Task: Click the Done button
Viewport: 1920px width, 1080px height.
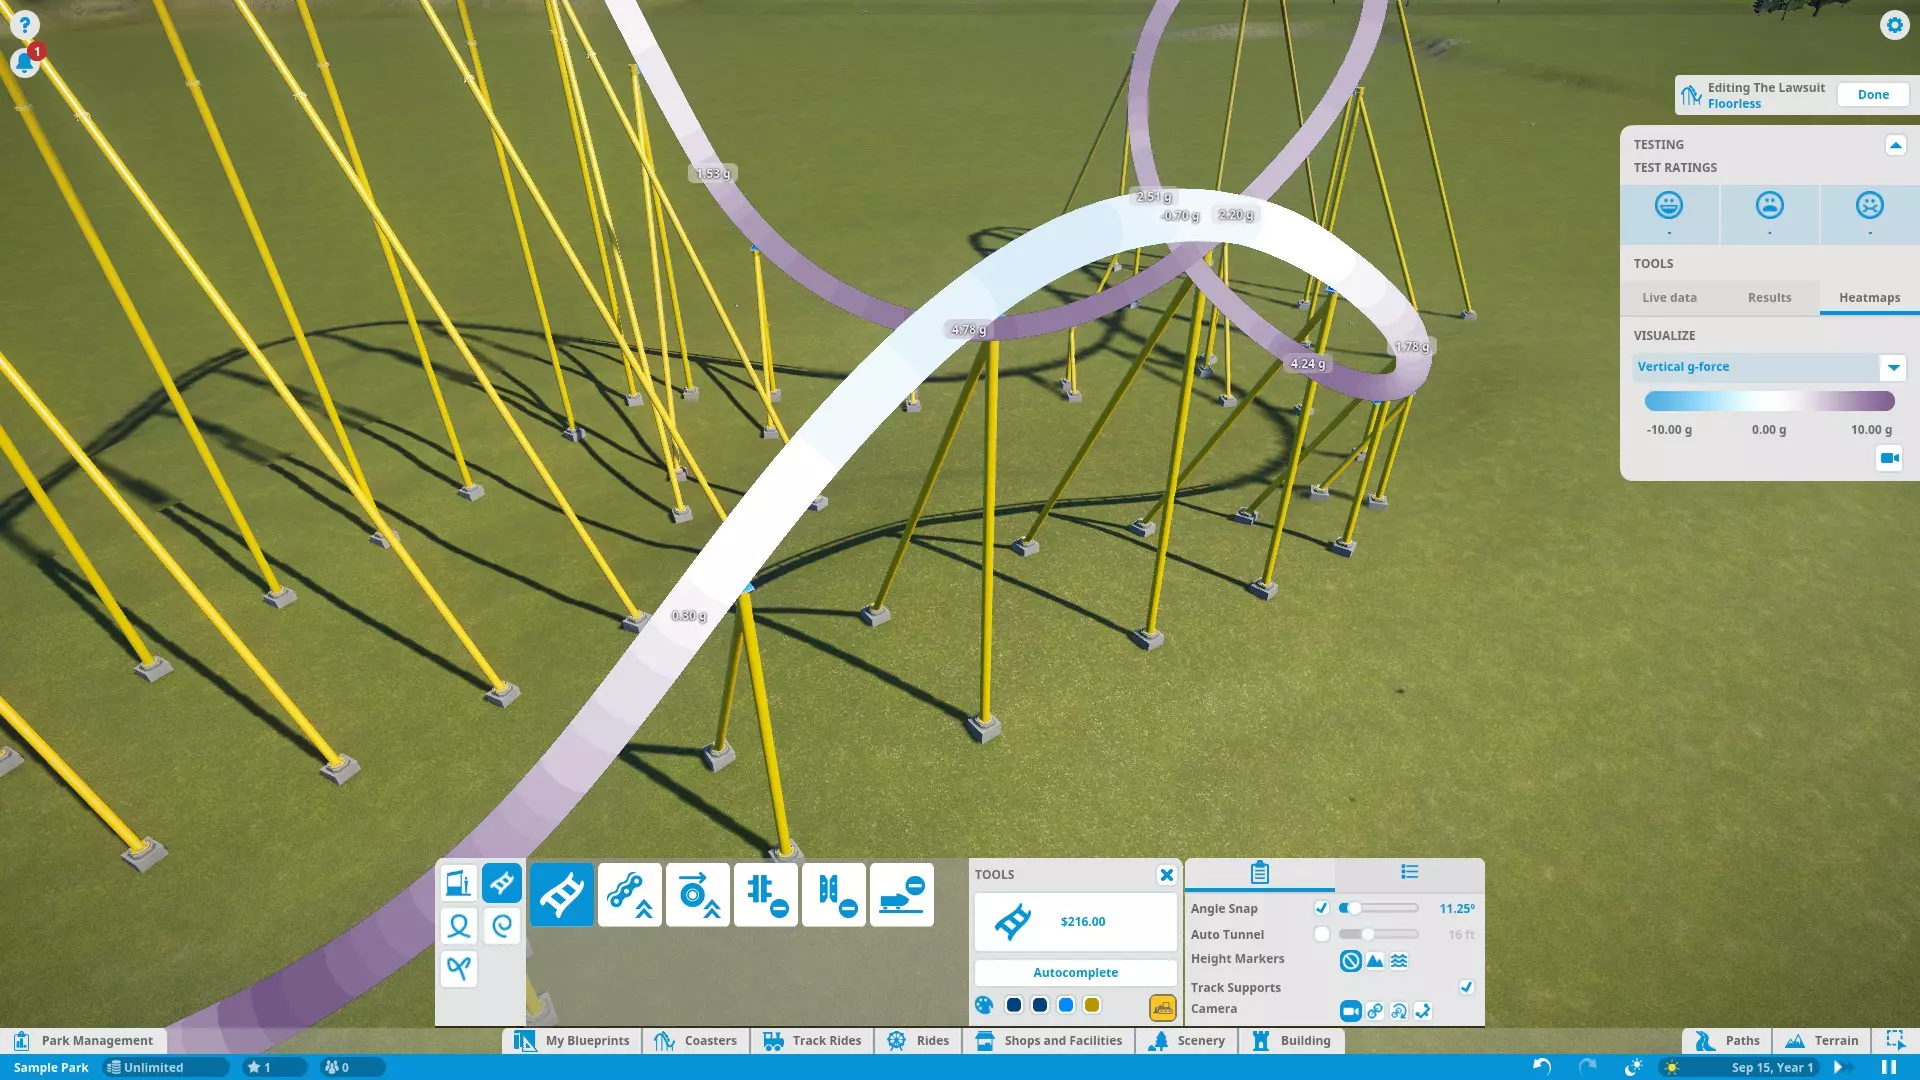Action: [x=1873, y=95]
